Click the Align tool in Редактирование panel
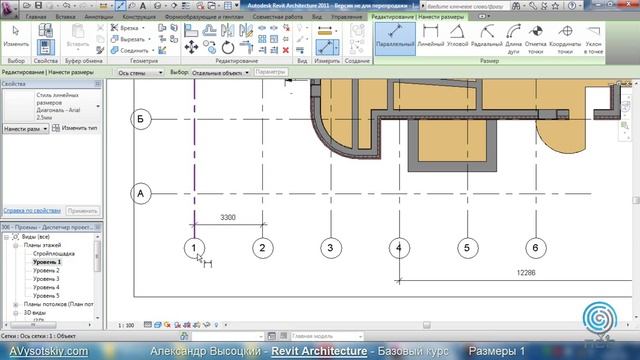 [x=191, y=30]
